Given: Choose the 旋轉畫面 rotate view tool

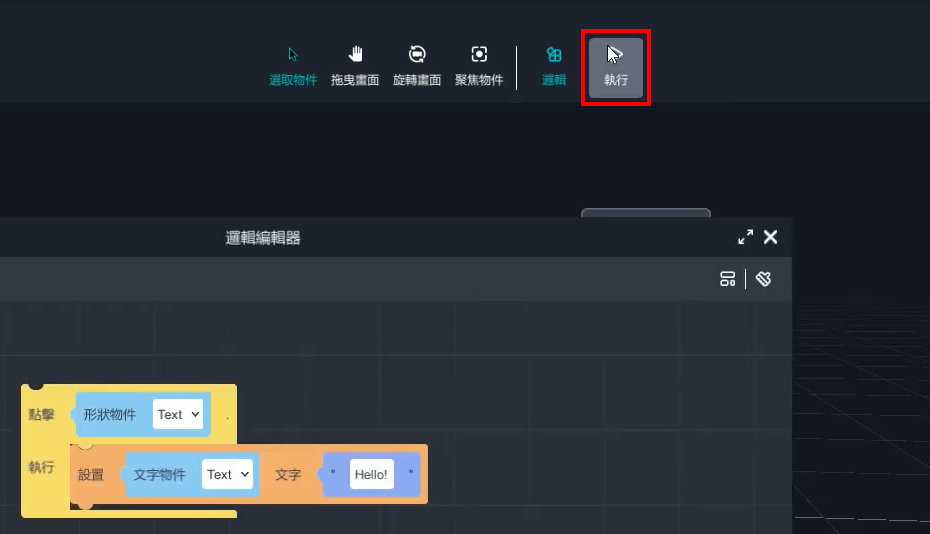Looking at the screenshot, I should coord(417,66).
